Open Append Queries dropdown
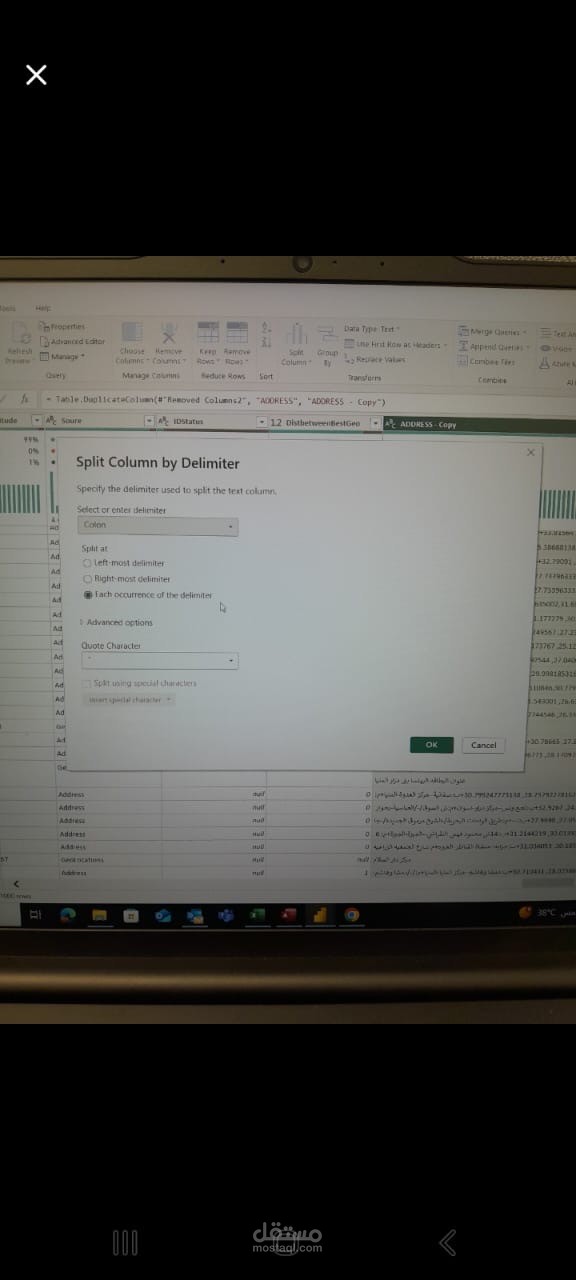 click(493, 346)
